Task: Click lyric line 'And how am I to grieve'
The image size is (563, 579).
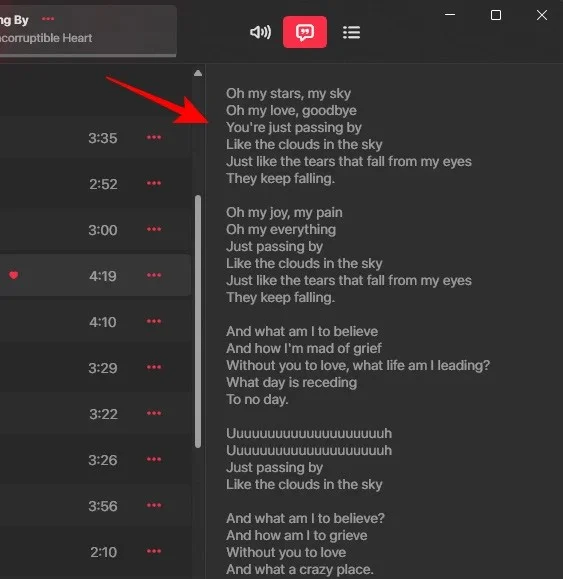Action: (297, 535)
